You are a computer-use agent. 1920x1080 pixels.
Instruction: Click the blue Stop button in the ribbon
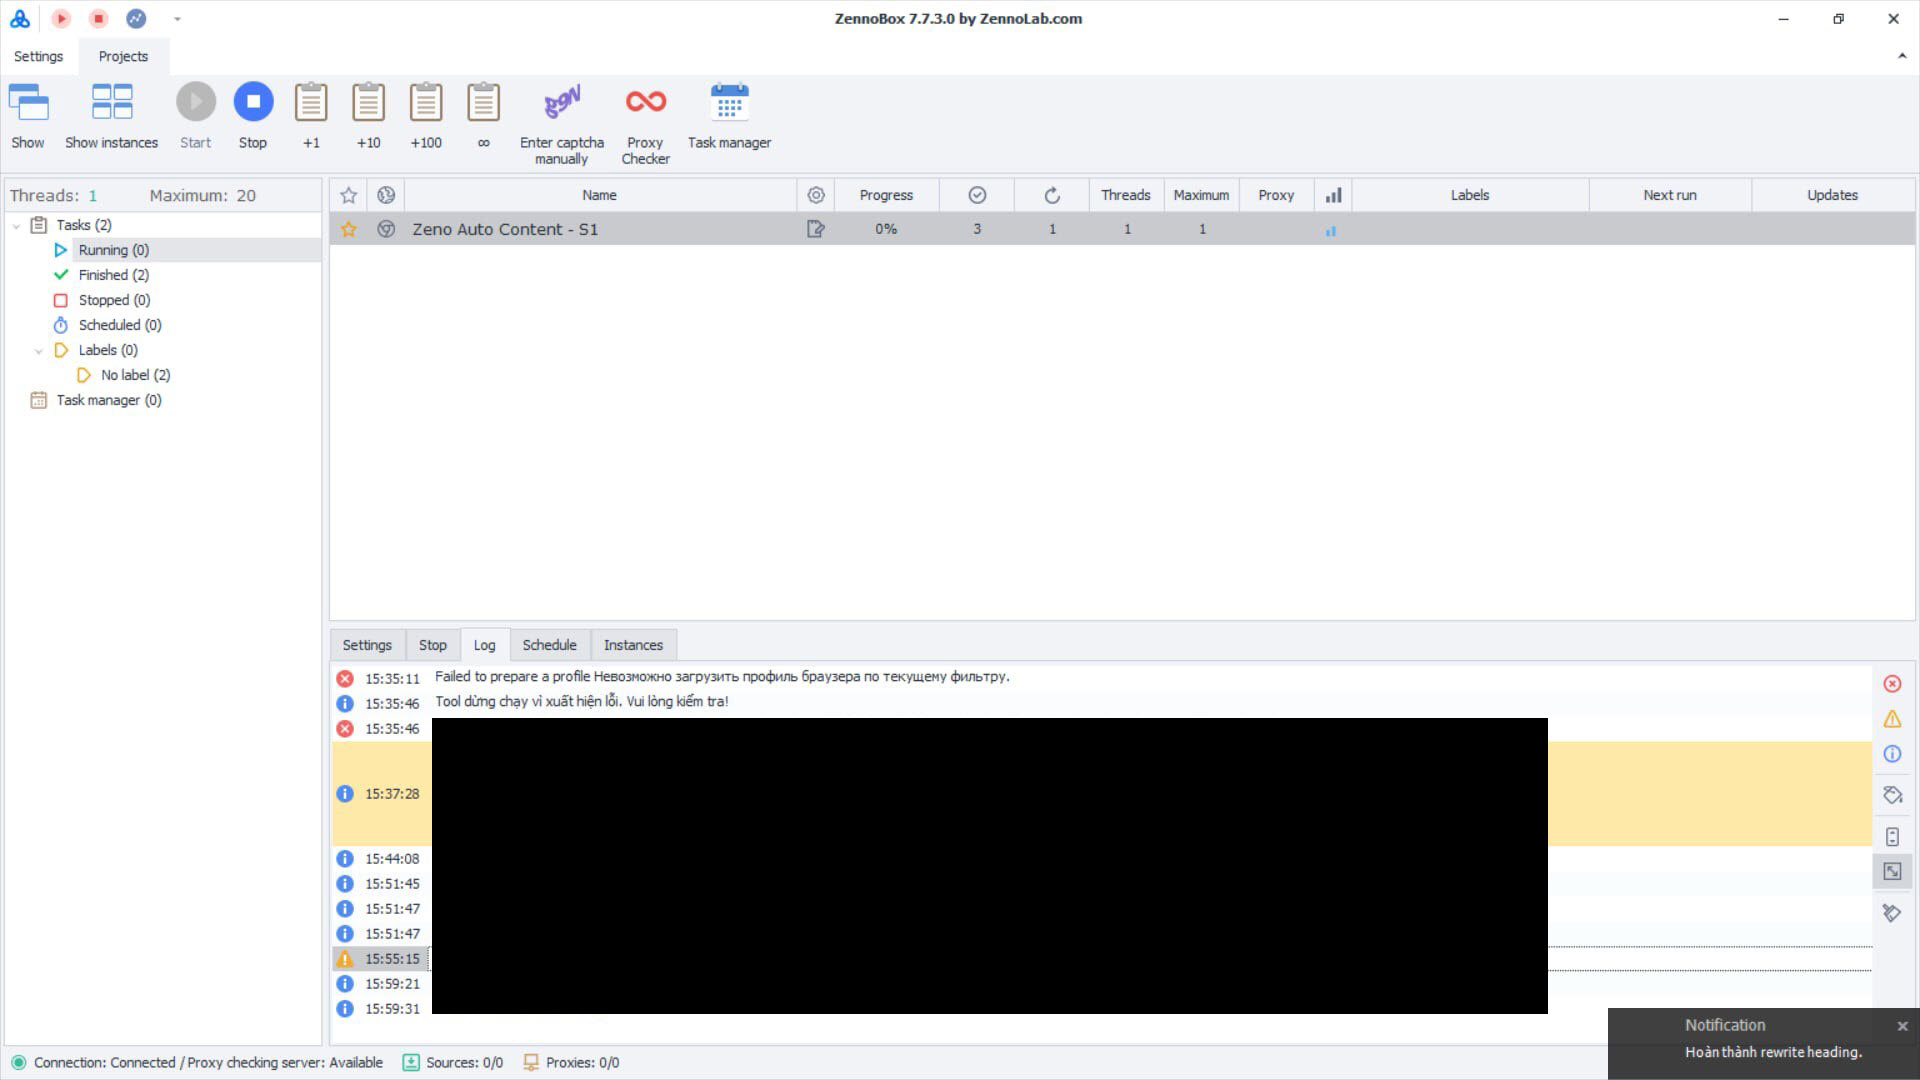(x=253, y=117)
